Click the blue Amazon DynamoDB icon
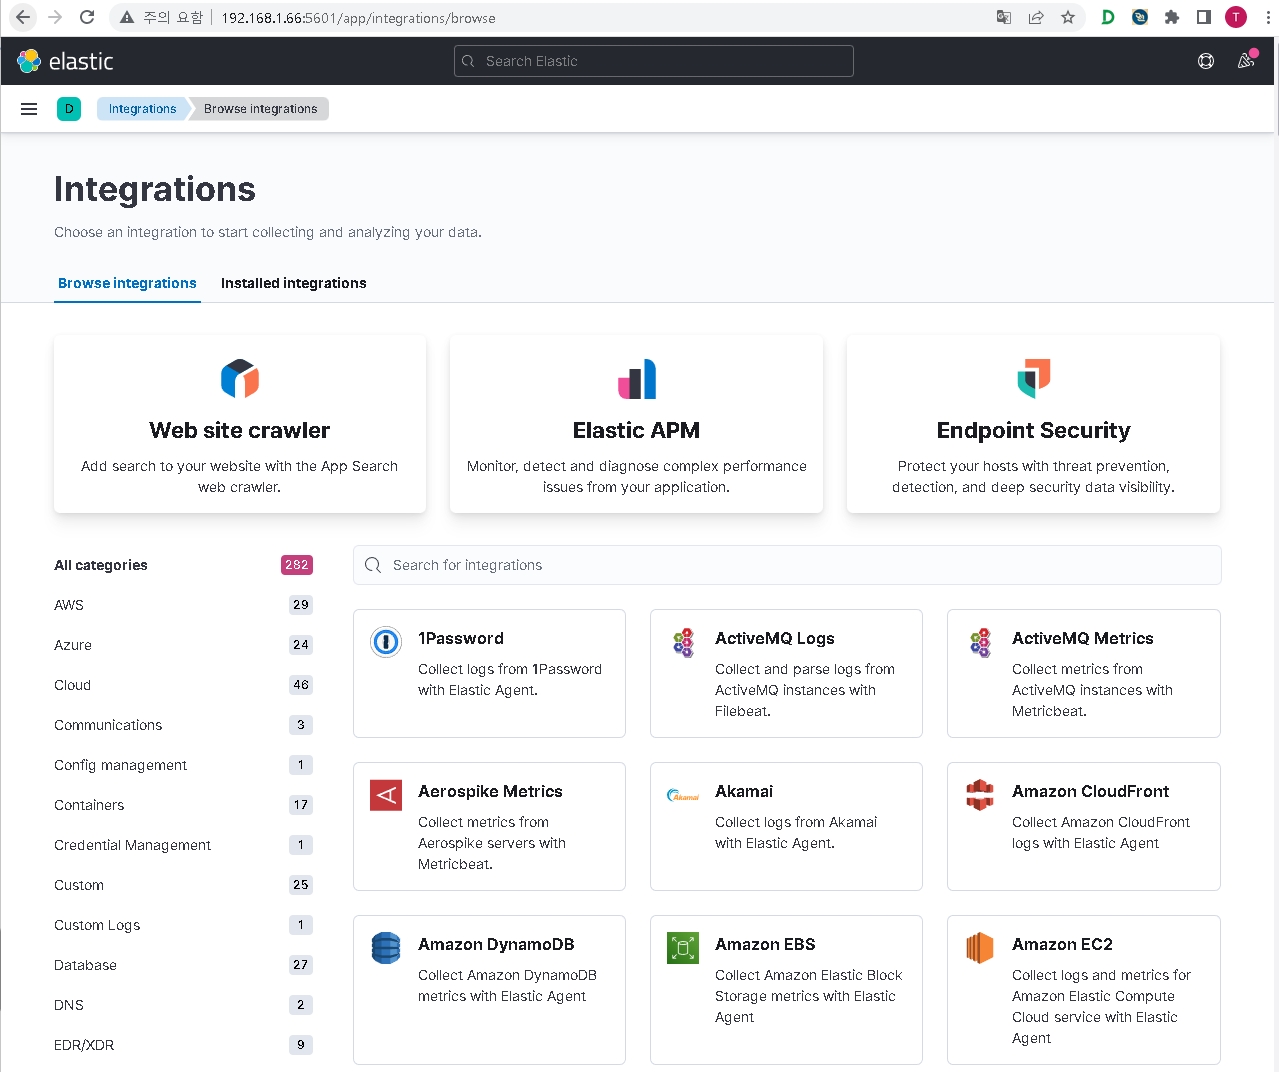Screen dimensions: 1279x1072 386,948
